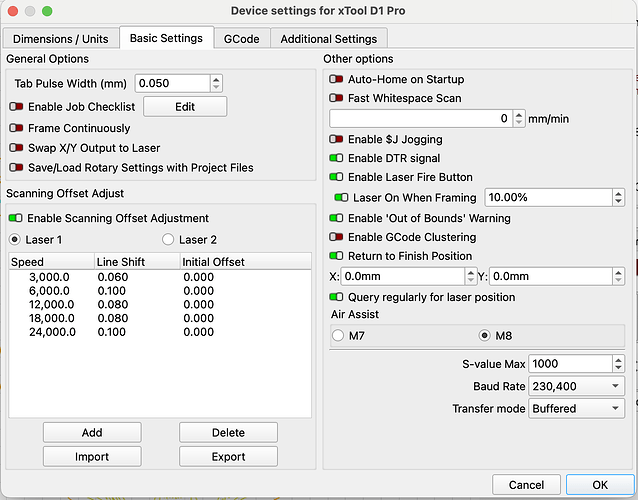Select the Basic Settings tab

click(x=166, y=38)
